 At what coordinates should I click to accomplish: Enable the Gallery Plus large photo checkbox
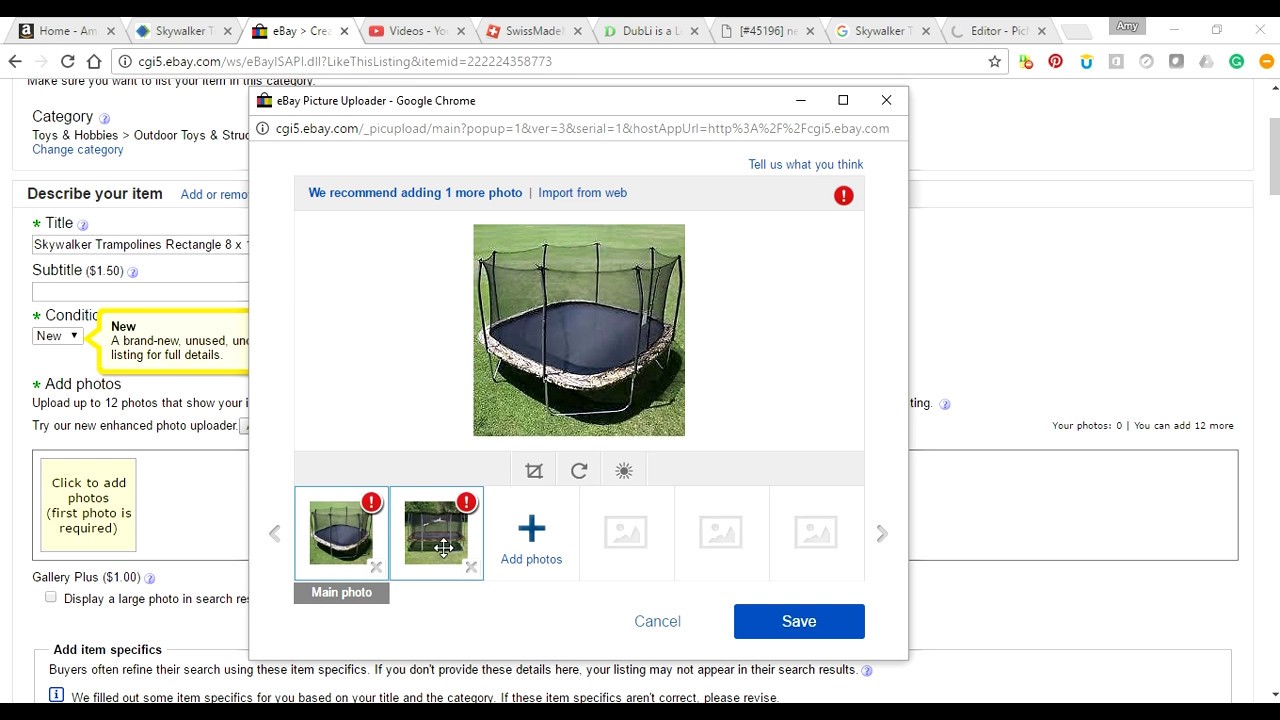click(x=51, y=597)
